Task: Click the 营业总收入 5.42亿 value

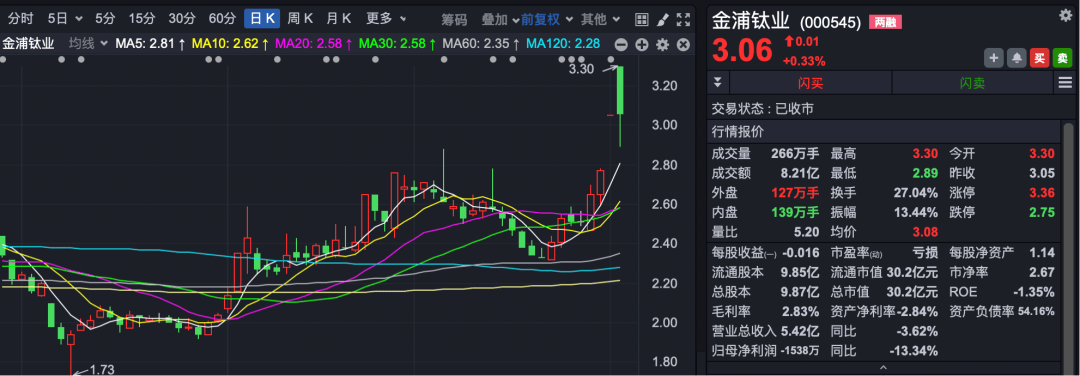Action: click(800, 331)
